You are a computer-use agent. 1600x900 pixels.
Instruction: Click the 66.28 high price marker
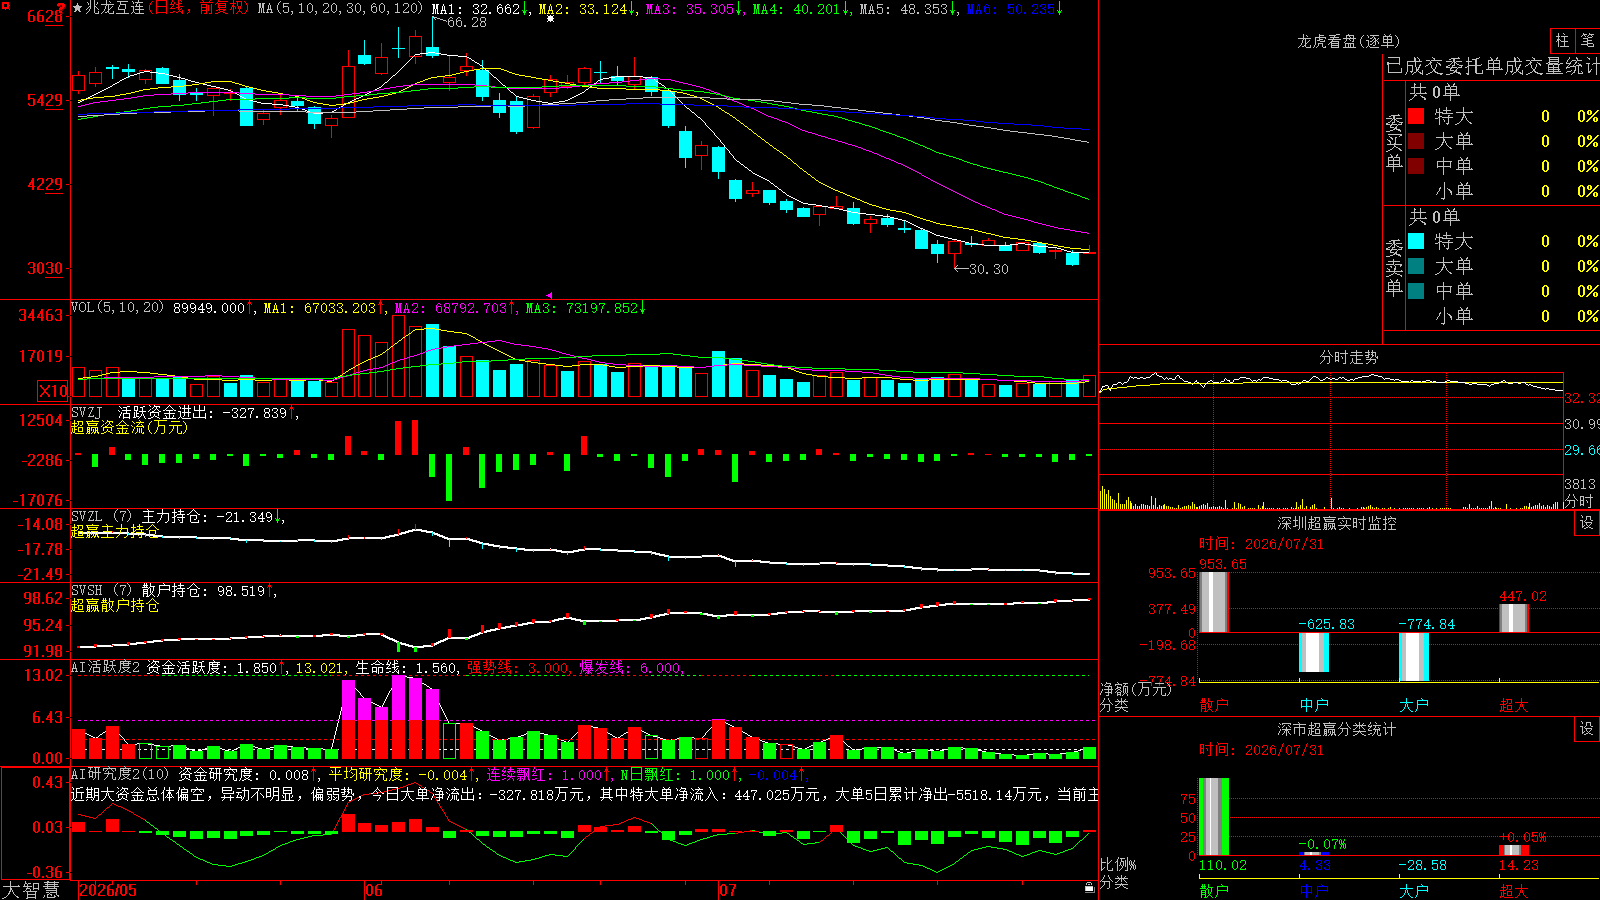467,22
